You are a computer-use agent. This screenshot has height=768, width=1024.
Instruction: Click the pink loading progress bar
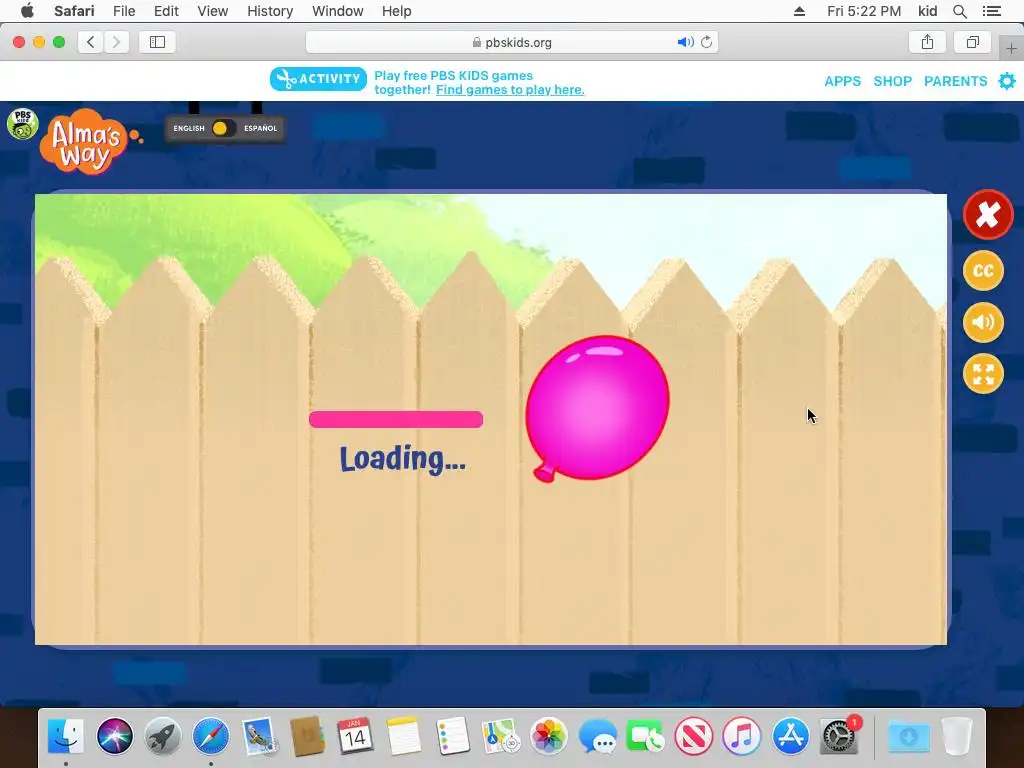396,419
